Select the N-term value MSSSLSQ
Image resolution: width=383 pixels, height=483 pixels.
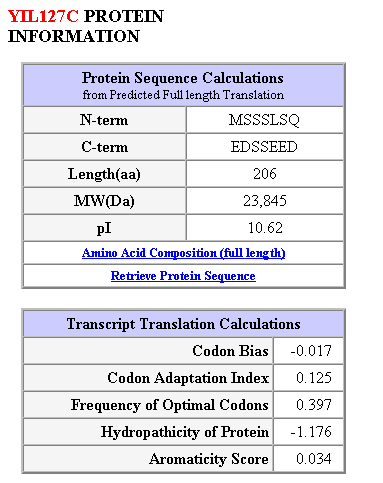[264, 120]
